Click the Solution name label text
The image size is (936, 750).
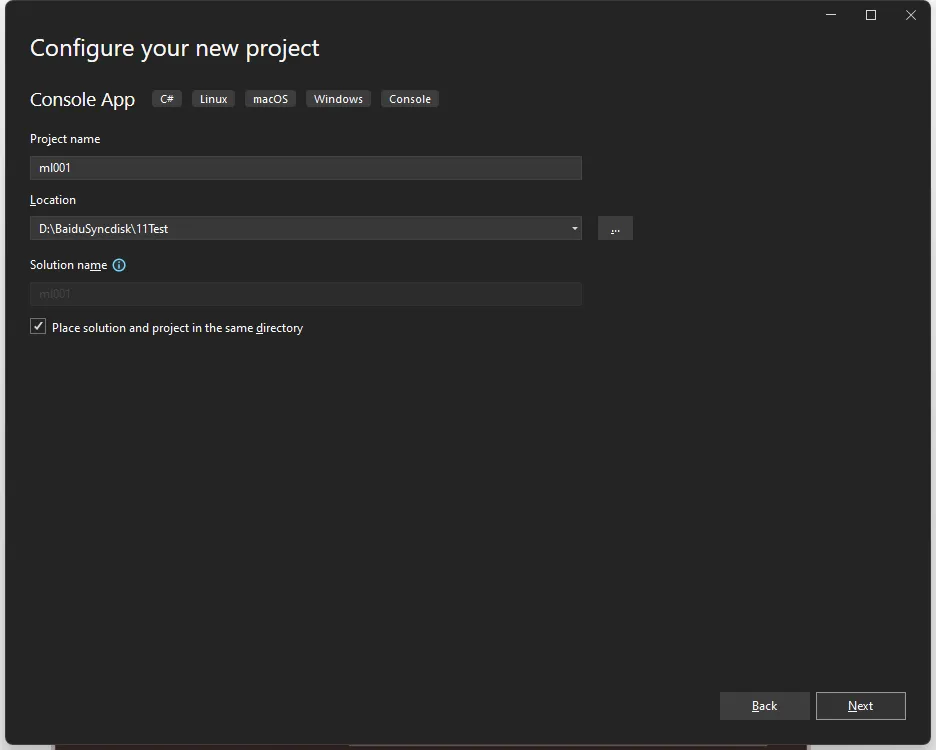click(68, 265)
